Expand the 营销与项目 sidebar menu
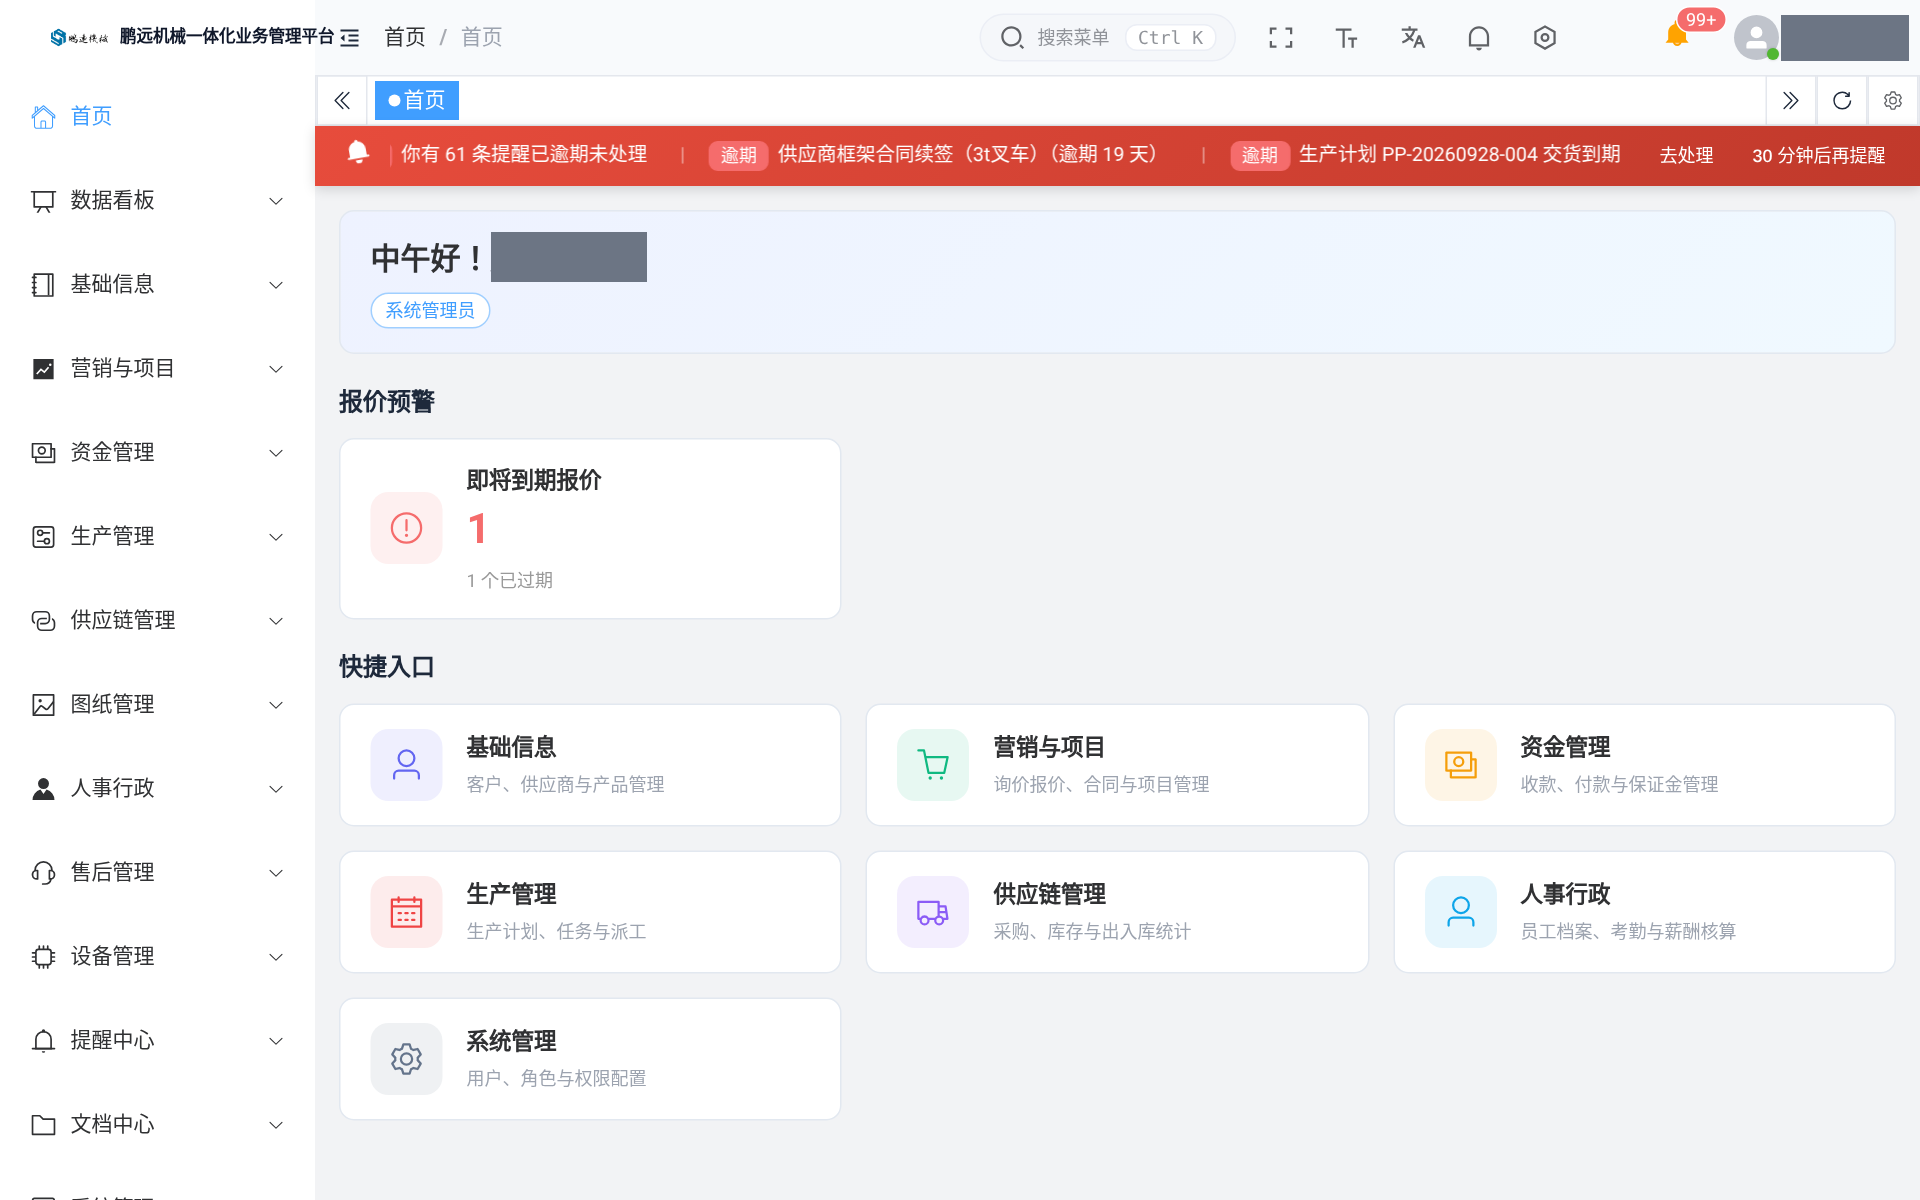Screen dimensions: 1920x1200 157,369
